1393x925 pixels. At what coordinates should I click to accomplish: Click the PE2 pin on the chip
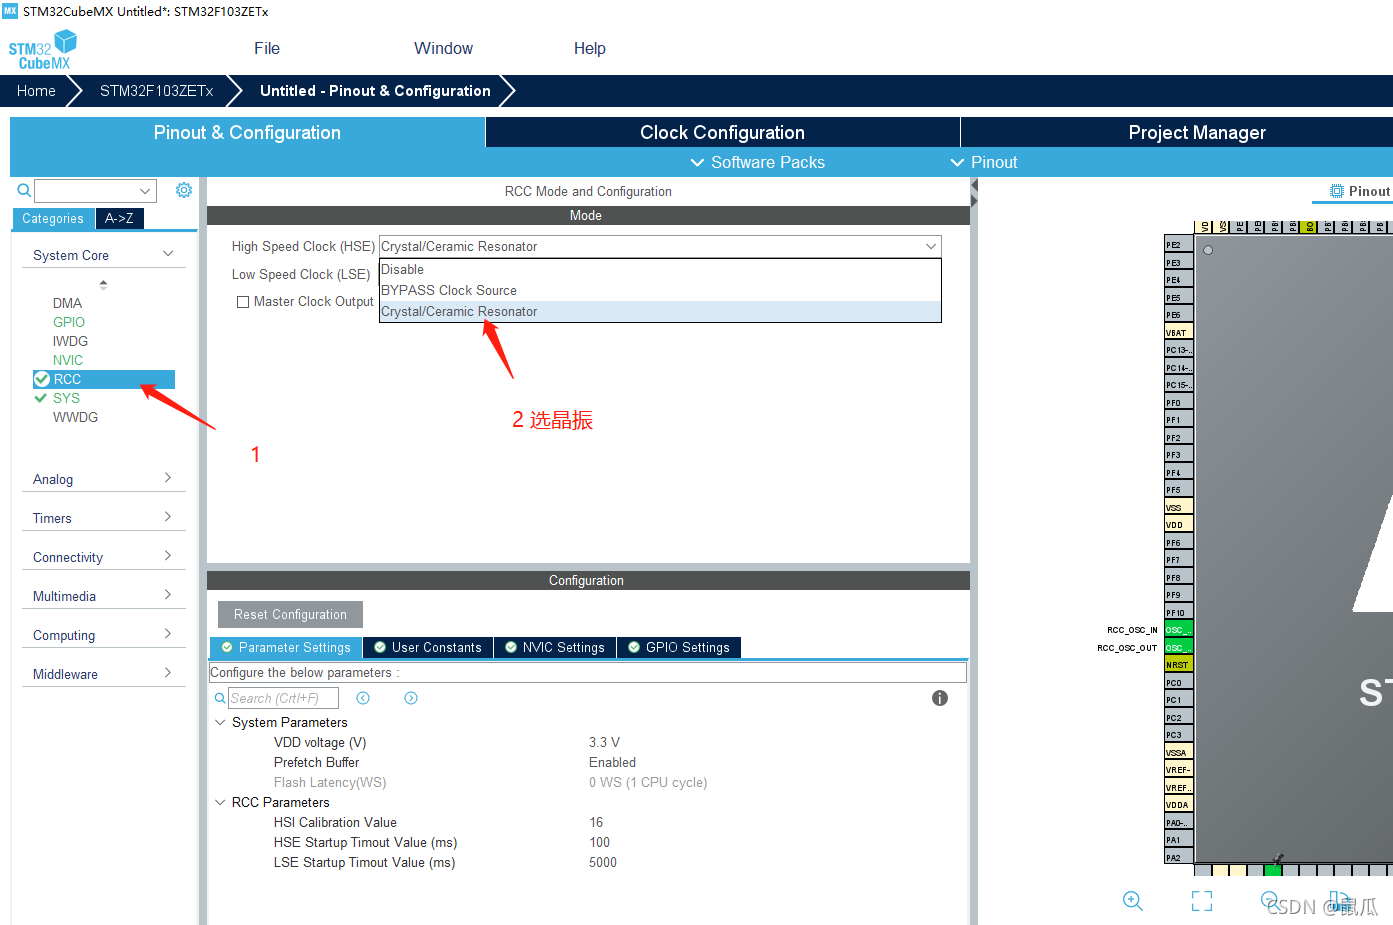1178,245
